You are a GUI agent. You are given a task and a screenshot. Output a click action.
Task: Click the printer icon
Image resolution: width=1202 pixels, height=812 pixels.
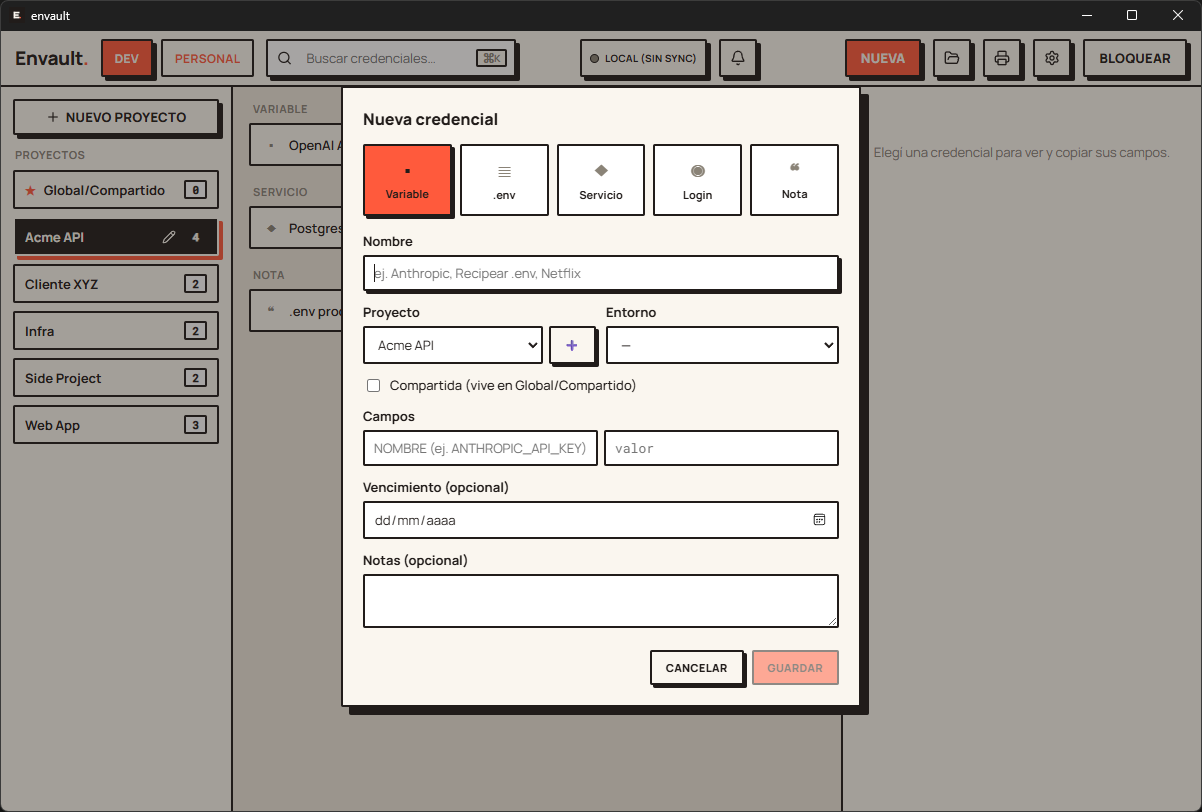click(1002, 58)
